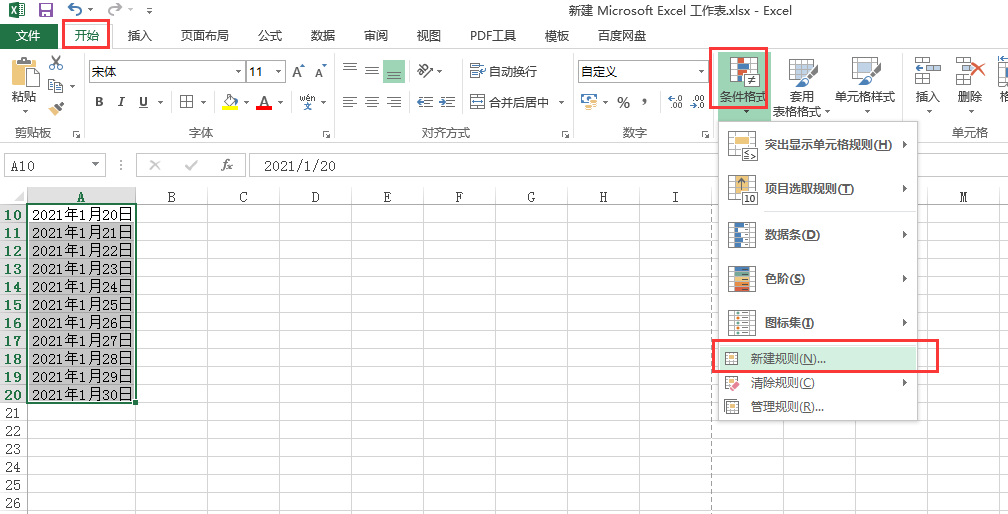Open font color dropdown arrow
Screen dimensions: 1008x514
[x=280, y=102]
